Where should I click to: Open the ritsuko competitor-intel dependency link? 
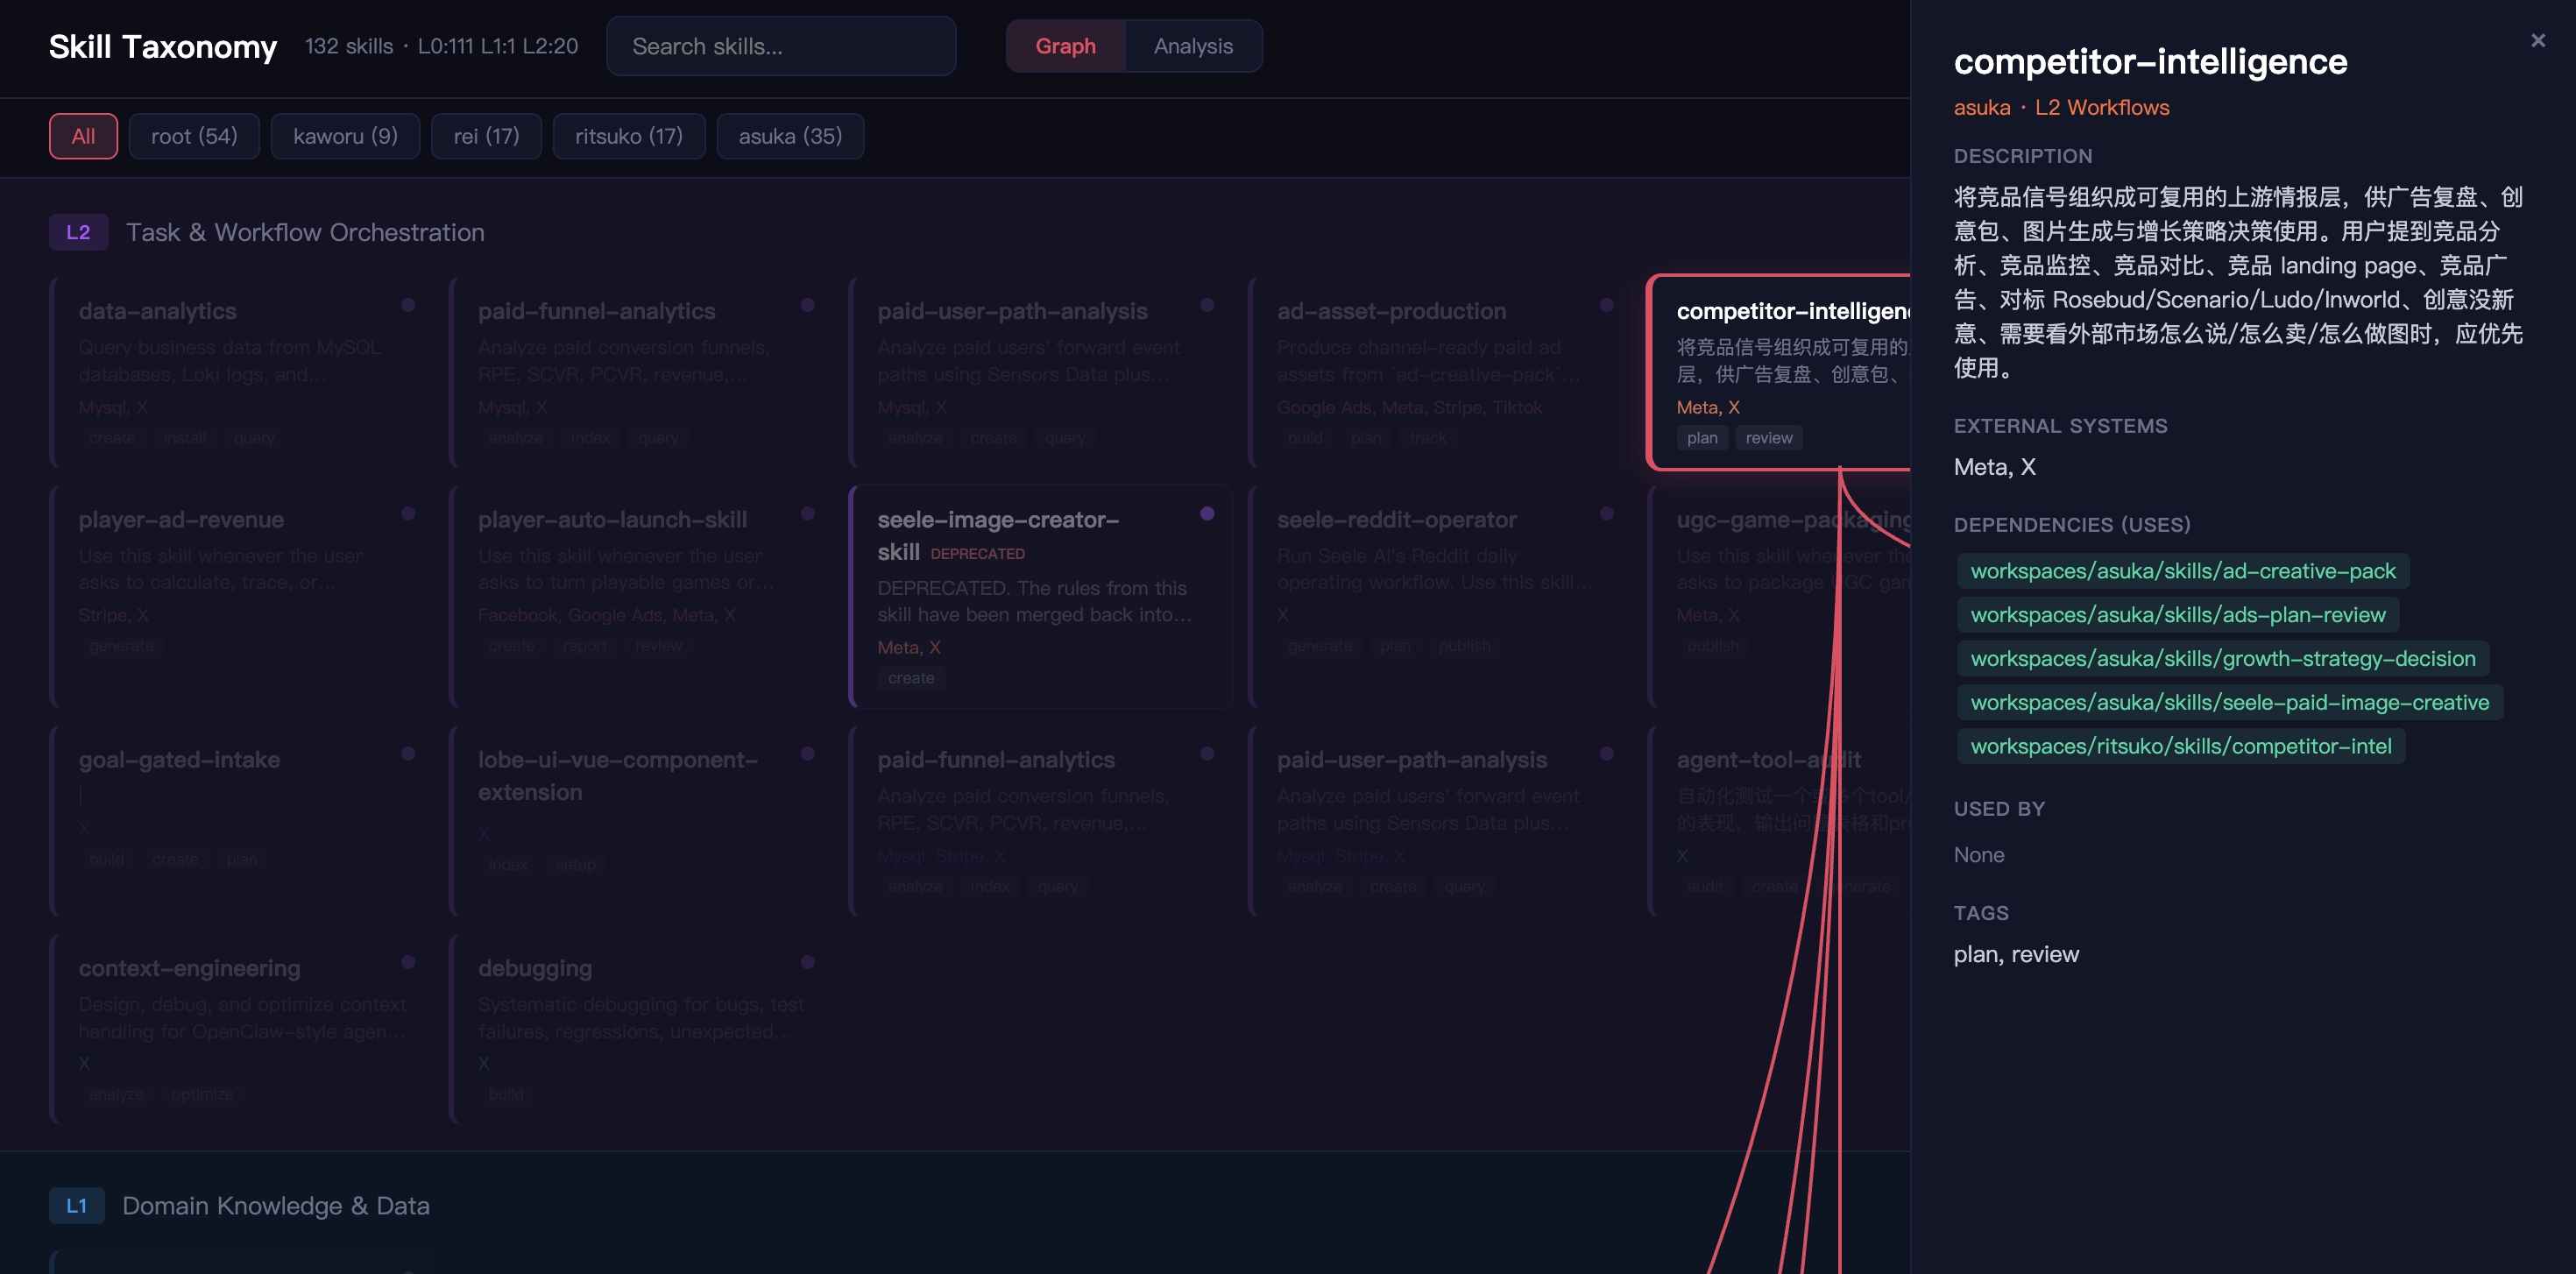pyautogui.click(x=2180, y=746)
